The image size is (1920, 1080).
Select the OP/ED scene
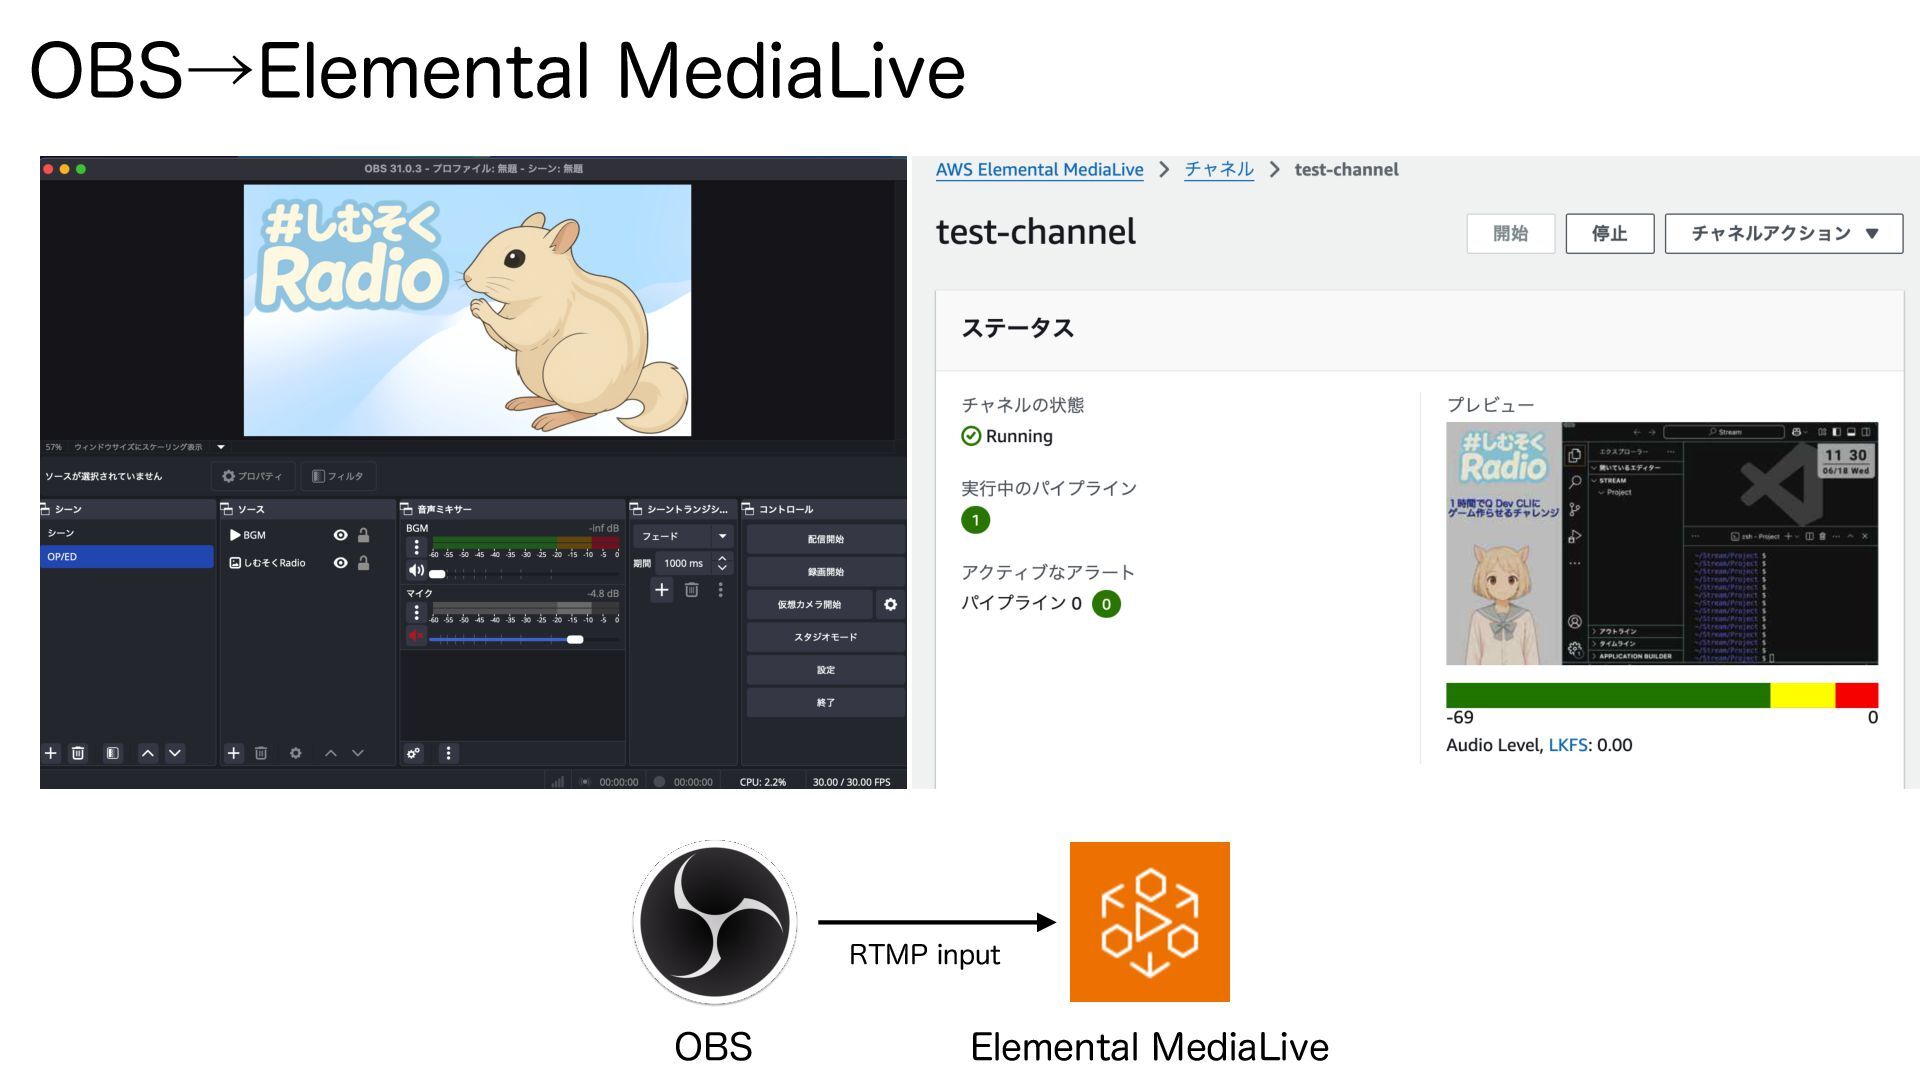pos(127,556)
